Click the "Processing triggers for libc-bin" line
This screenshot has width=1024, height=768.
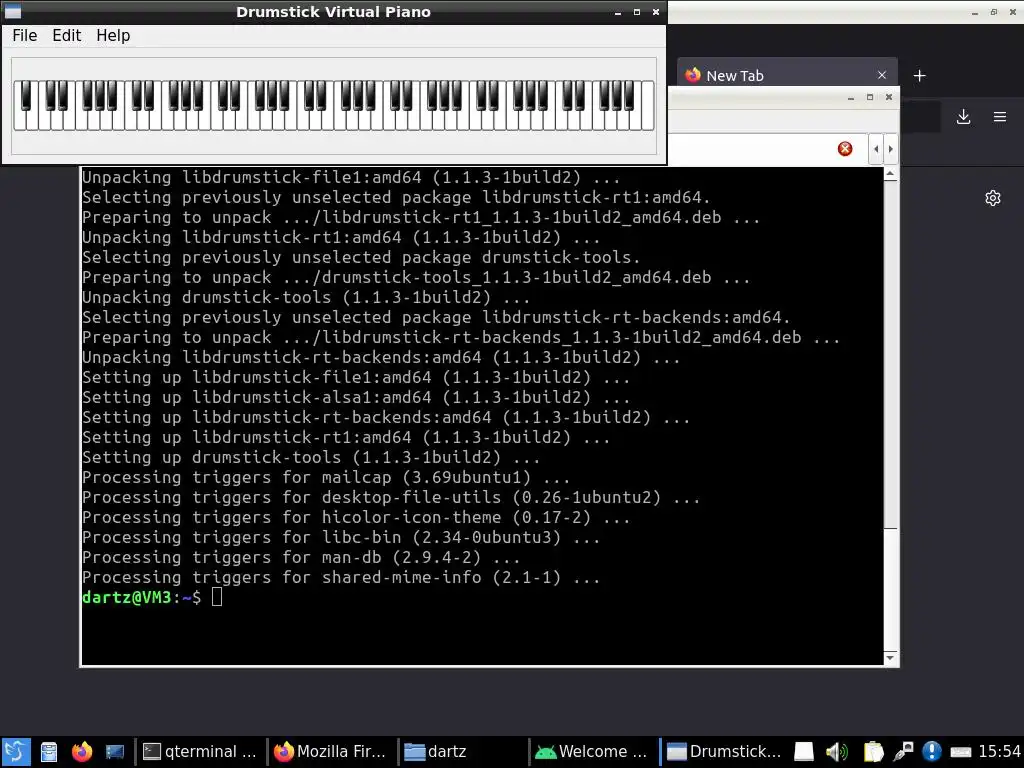tap(341, 537)
